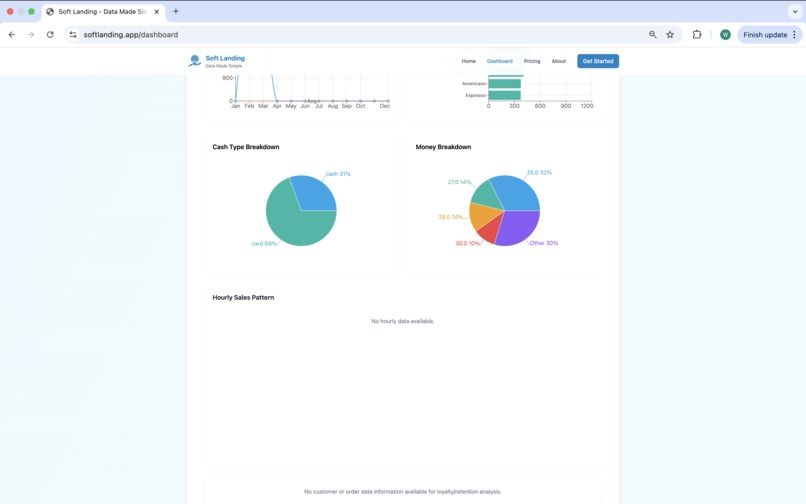Image resolution: width=806 pixels, height=504 pixels.
Task: Click the Get Started button
Action: pos(598,61)
